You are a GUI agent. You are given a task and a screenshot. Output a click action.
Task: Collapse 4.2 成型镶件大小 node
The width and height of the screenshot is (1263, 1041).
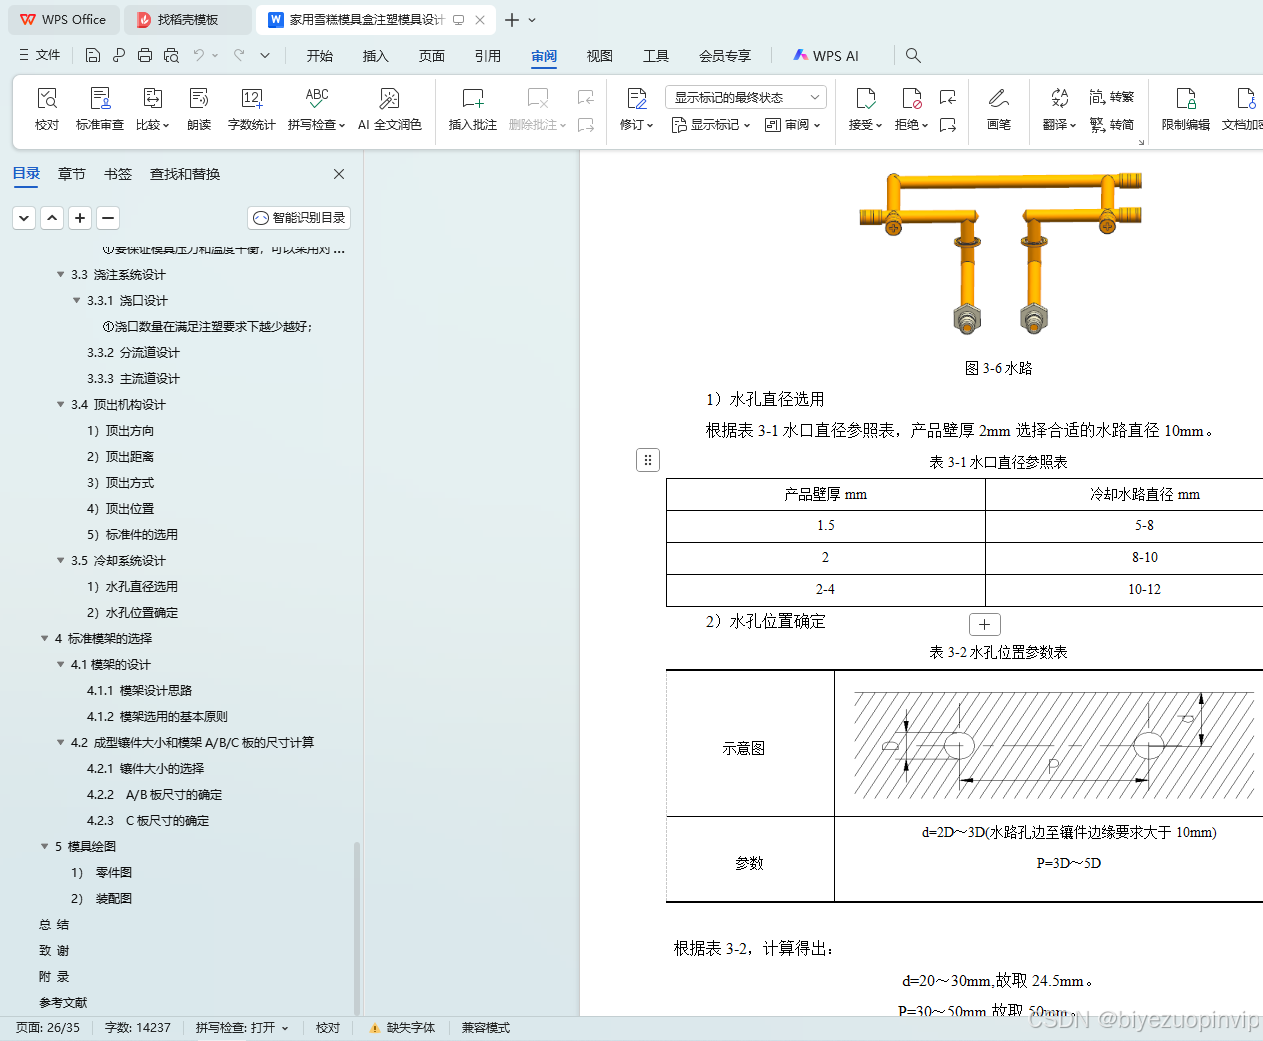point(61,742)
